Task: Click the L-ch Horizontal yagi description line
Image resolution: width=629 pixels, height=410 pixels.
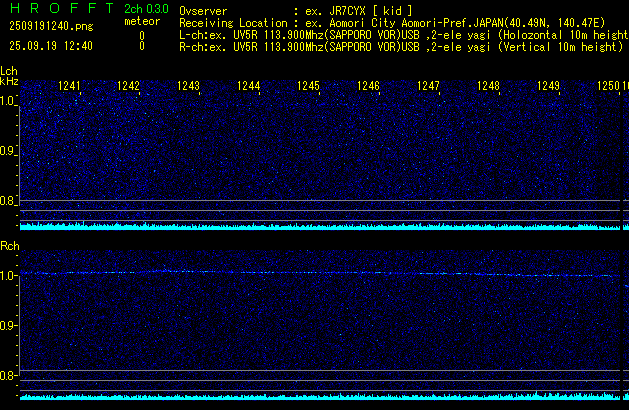Action: [x=403, y=34]
